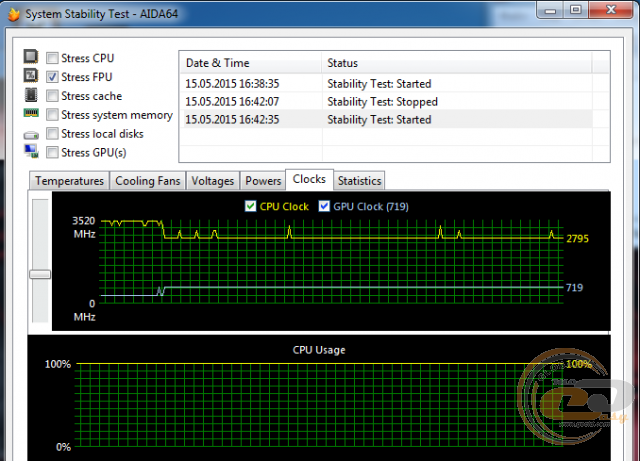Image resolution: width=640 pixels, height=461 pixels.
Task: Click the monitor icon beside Stress GPU(s)
Action: (31, 151)
